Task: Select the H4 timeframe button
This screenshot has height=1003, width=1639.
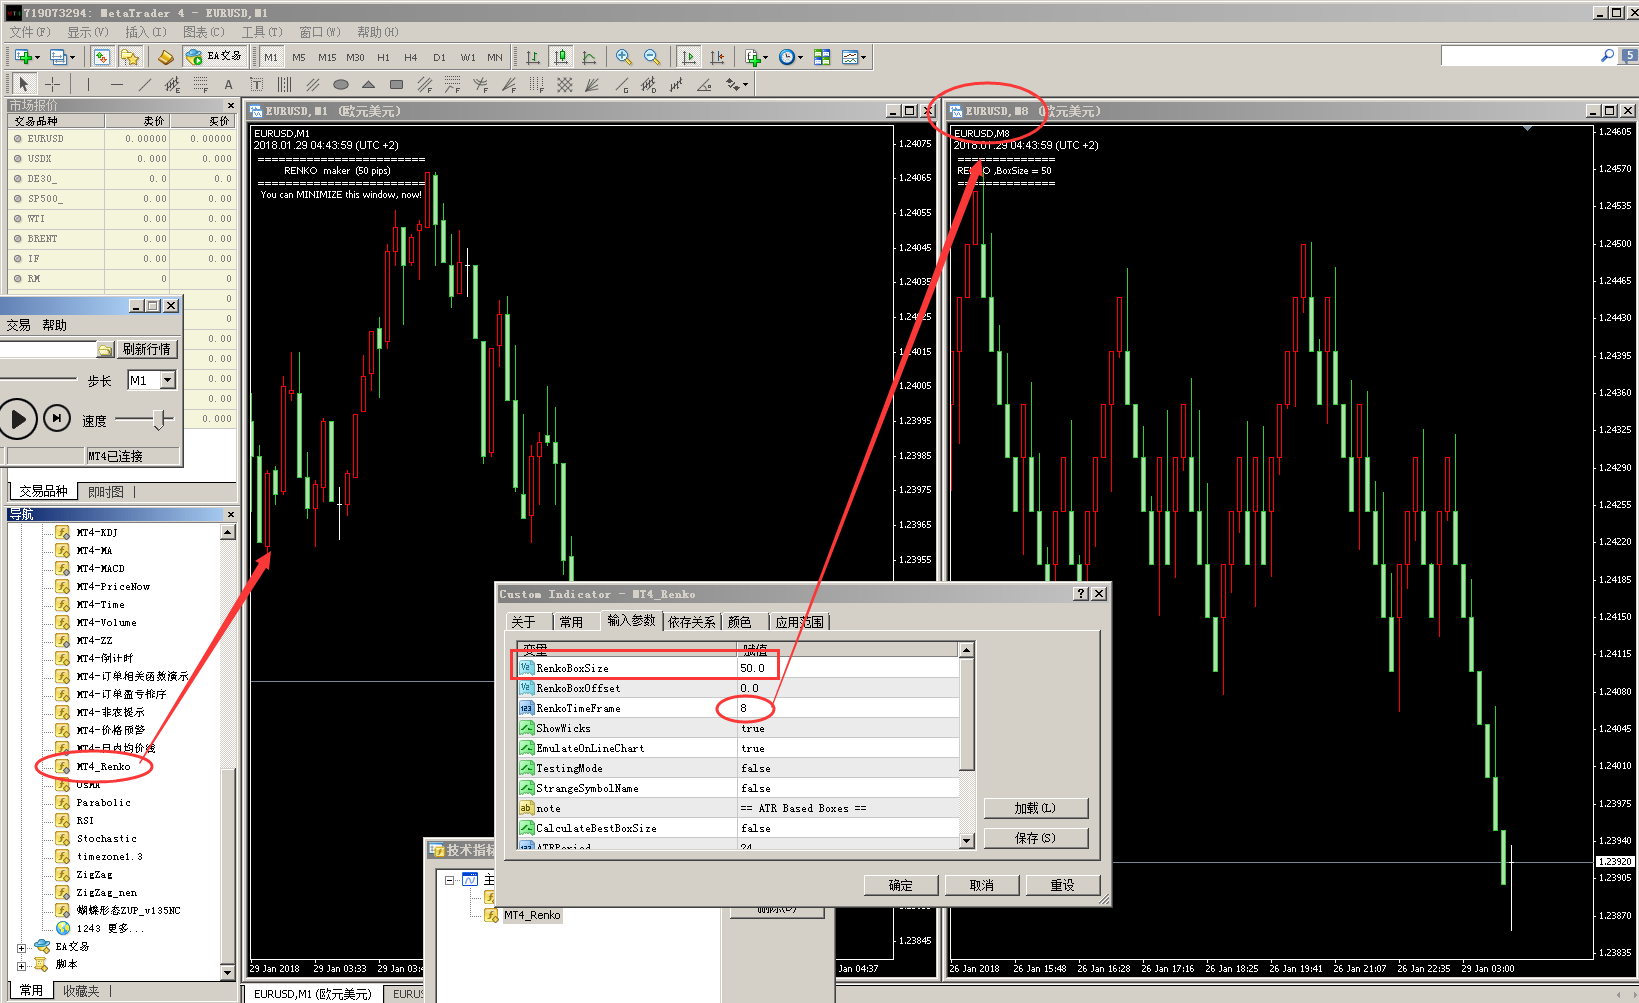Action: 411,58
